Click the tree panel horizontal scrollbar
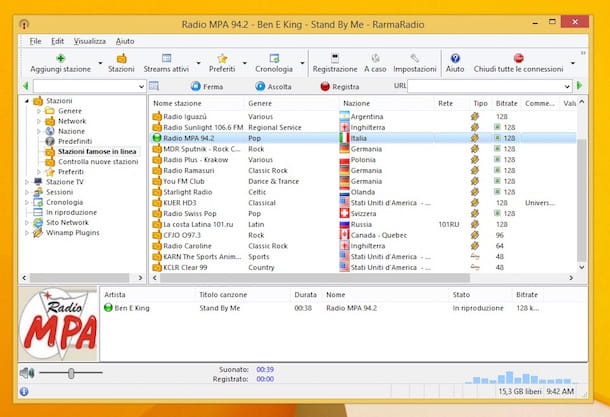The image size is (610, 417). 80,278
